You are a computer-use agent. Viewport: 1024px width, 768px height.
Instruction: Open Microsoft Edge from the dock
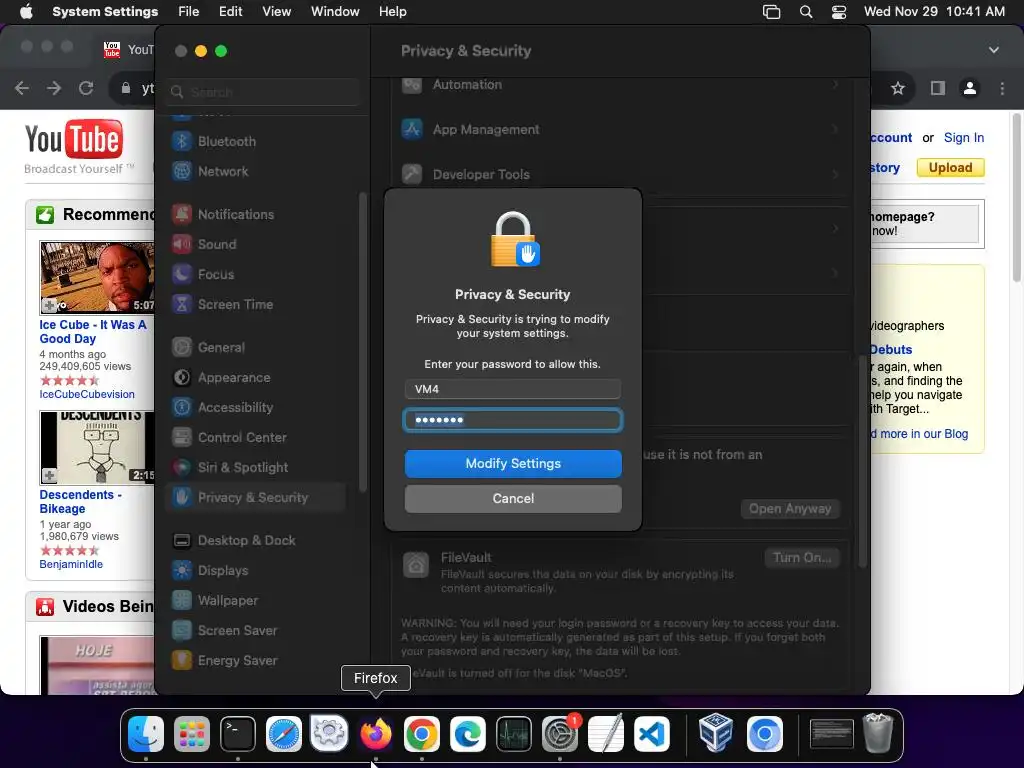tap(468, 733)
